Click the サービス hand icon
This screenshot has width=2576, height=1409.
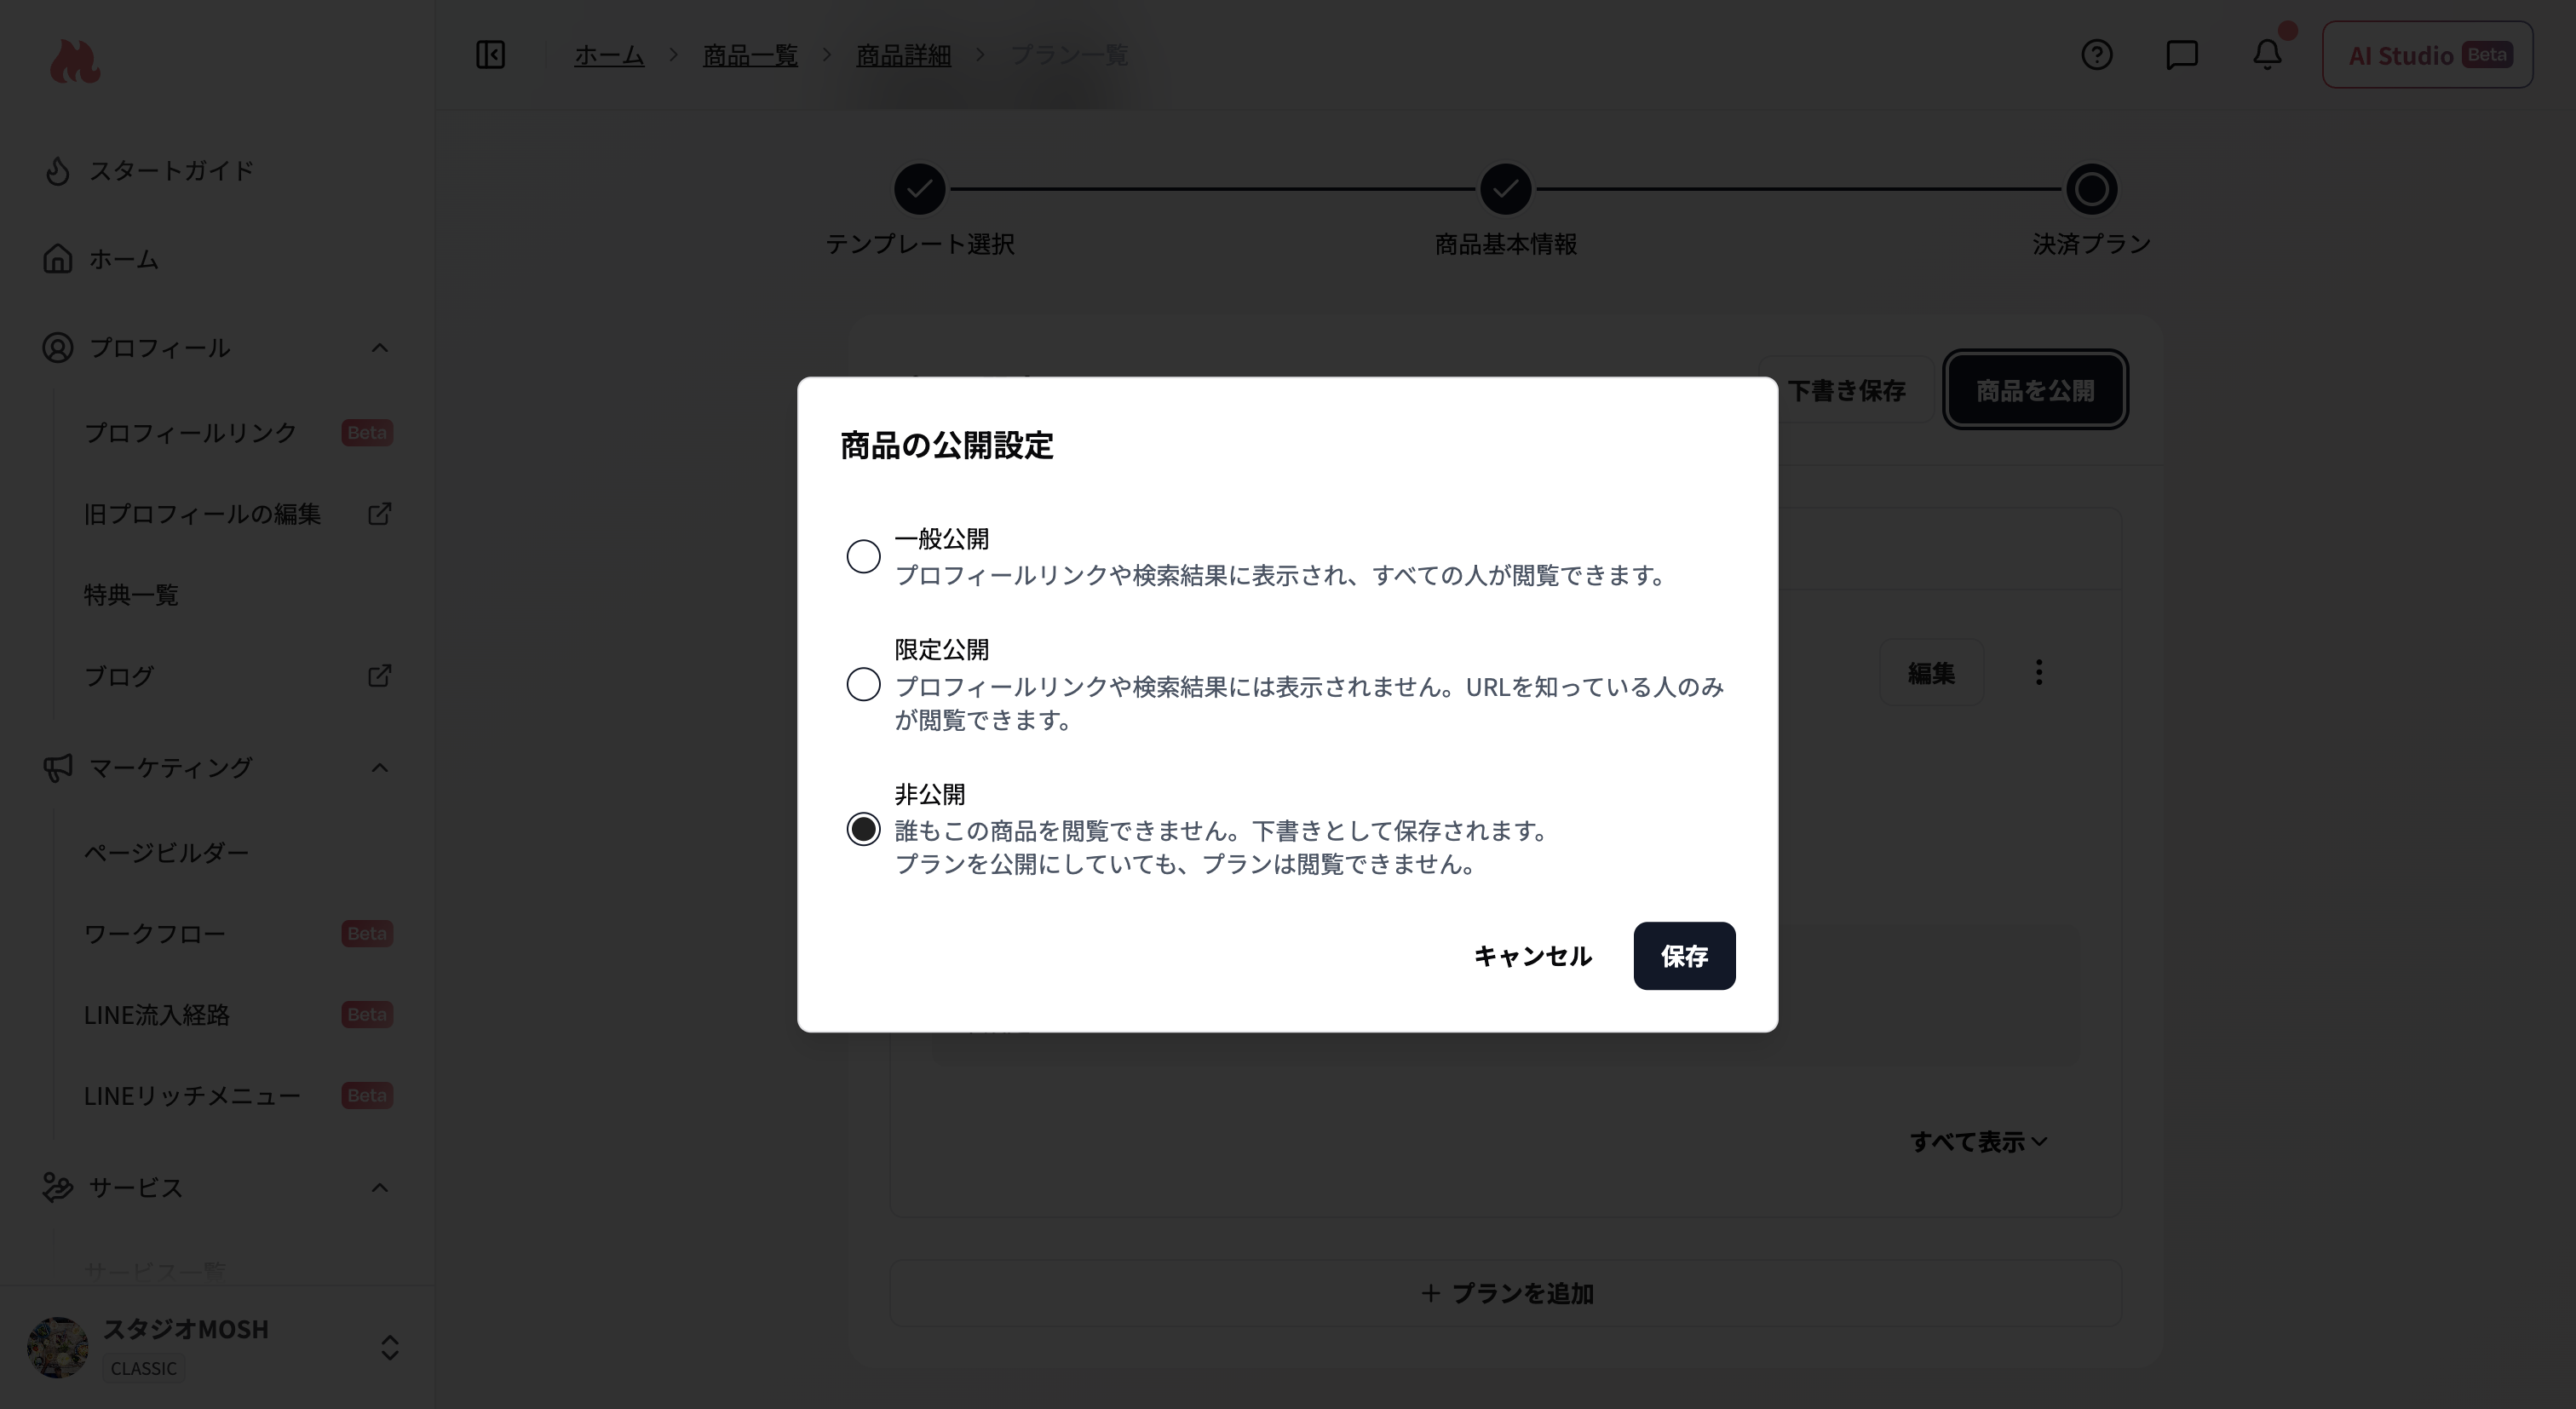(x=57, y=1188)
